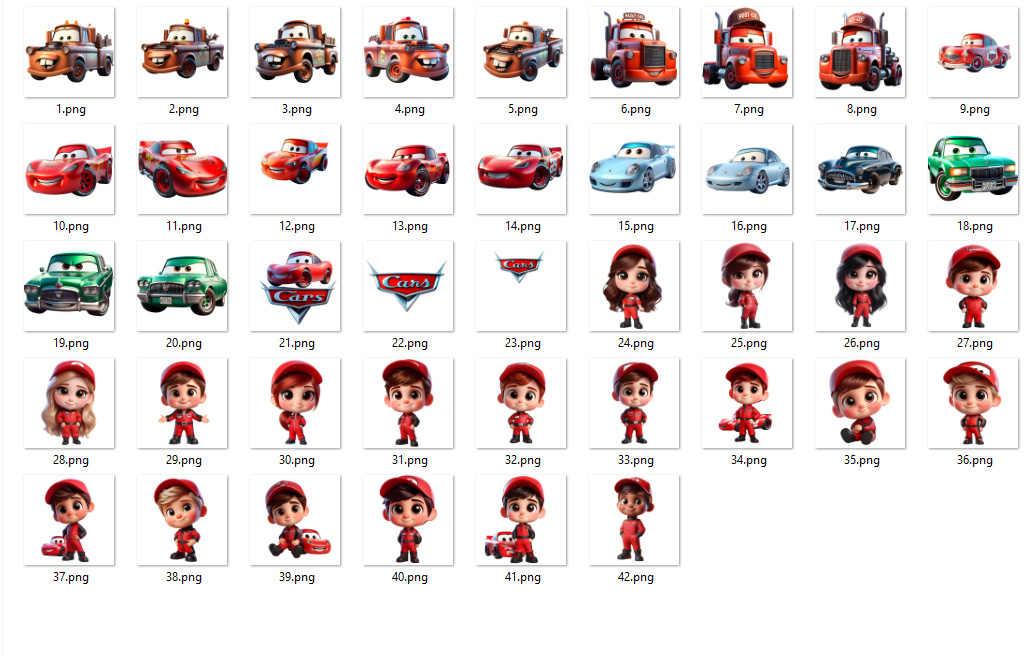Select the 32.png boy thumbnail
Image resolution: width=1036 pixels, height=656 pixels.
tap(521, 403)
